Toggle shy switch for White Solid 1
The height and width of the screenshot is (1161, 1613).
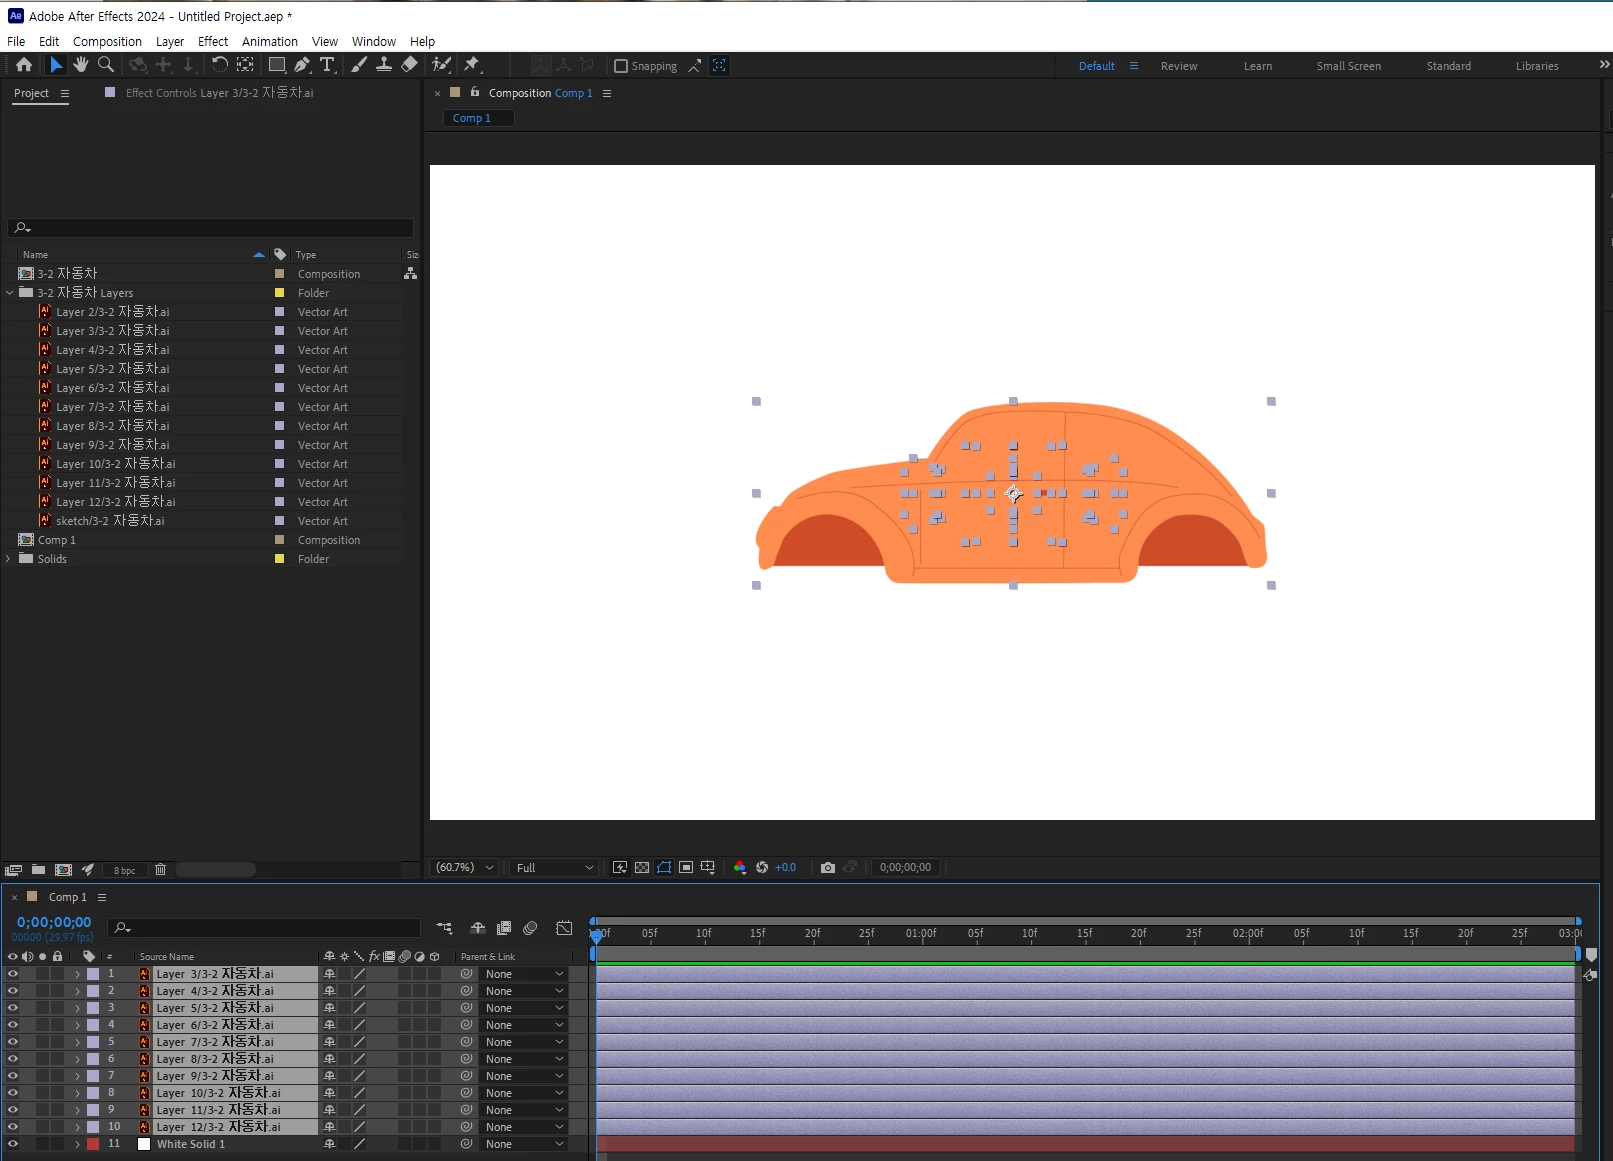pos(329,1144)
